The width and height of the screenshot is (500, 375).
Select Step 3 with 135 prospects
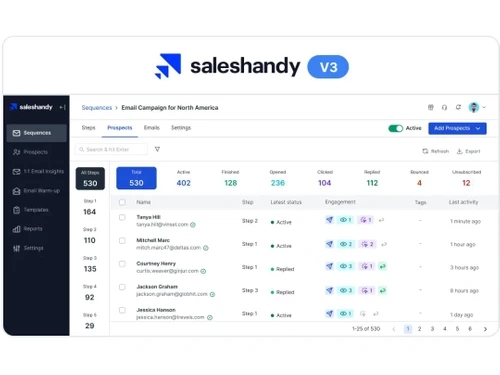point(90,264)
